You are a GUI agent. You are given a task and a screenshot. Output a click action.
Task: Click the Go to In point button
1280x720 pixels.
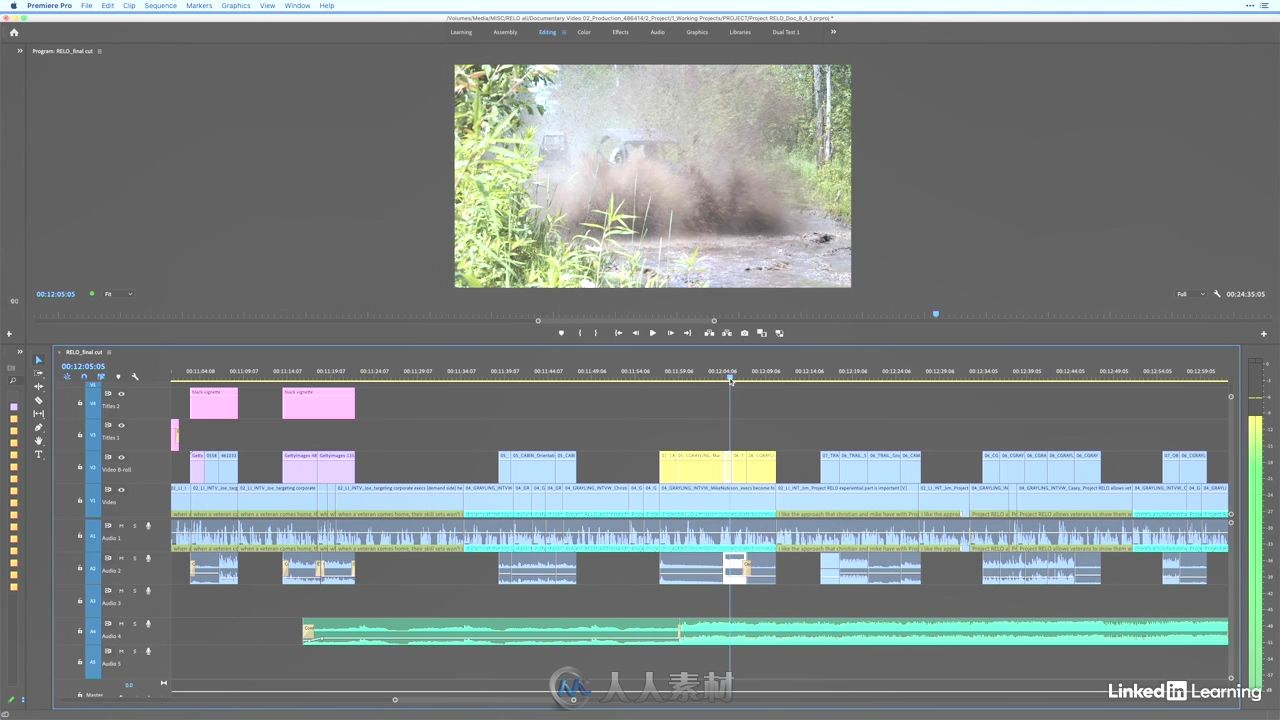coord(618,333)
